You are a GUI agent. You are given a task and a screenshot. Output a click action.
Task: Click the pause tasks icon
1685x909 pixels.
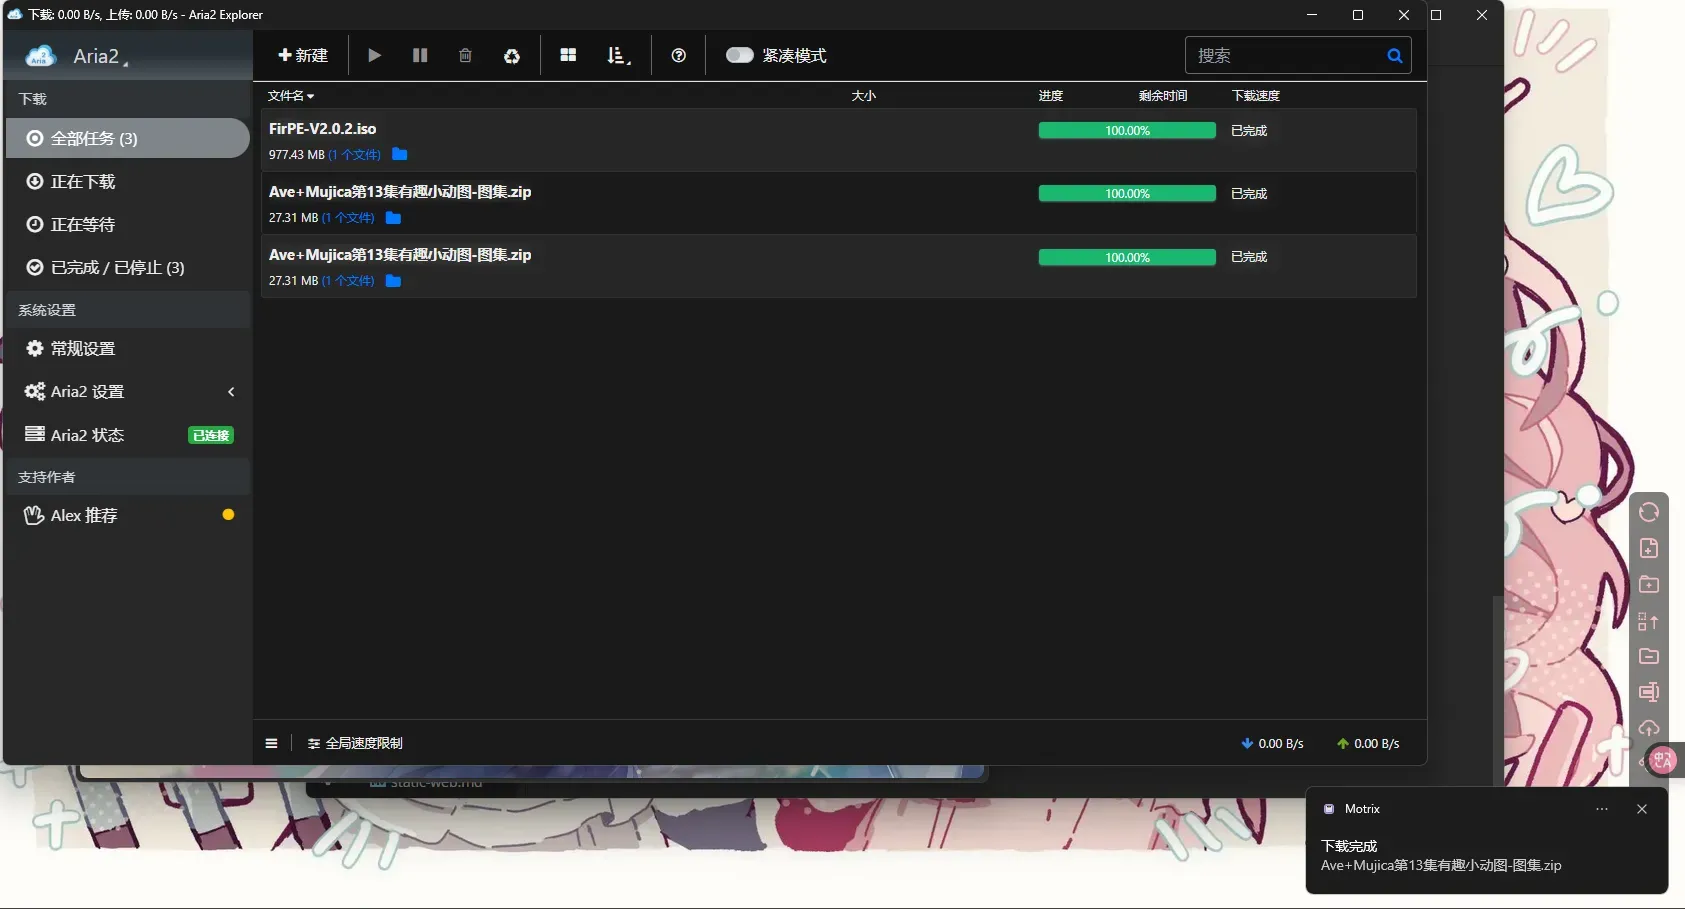[x=420, y=56]
